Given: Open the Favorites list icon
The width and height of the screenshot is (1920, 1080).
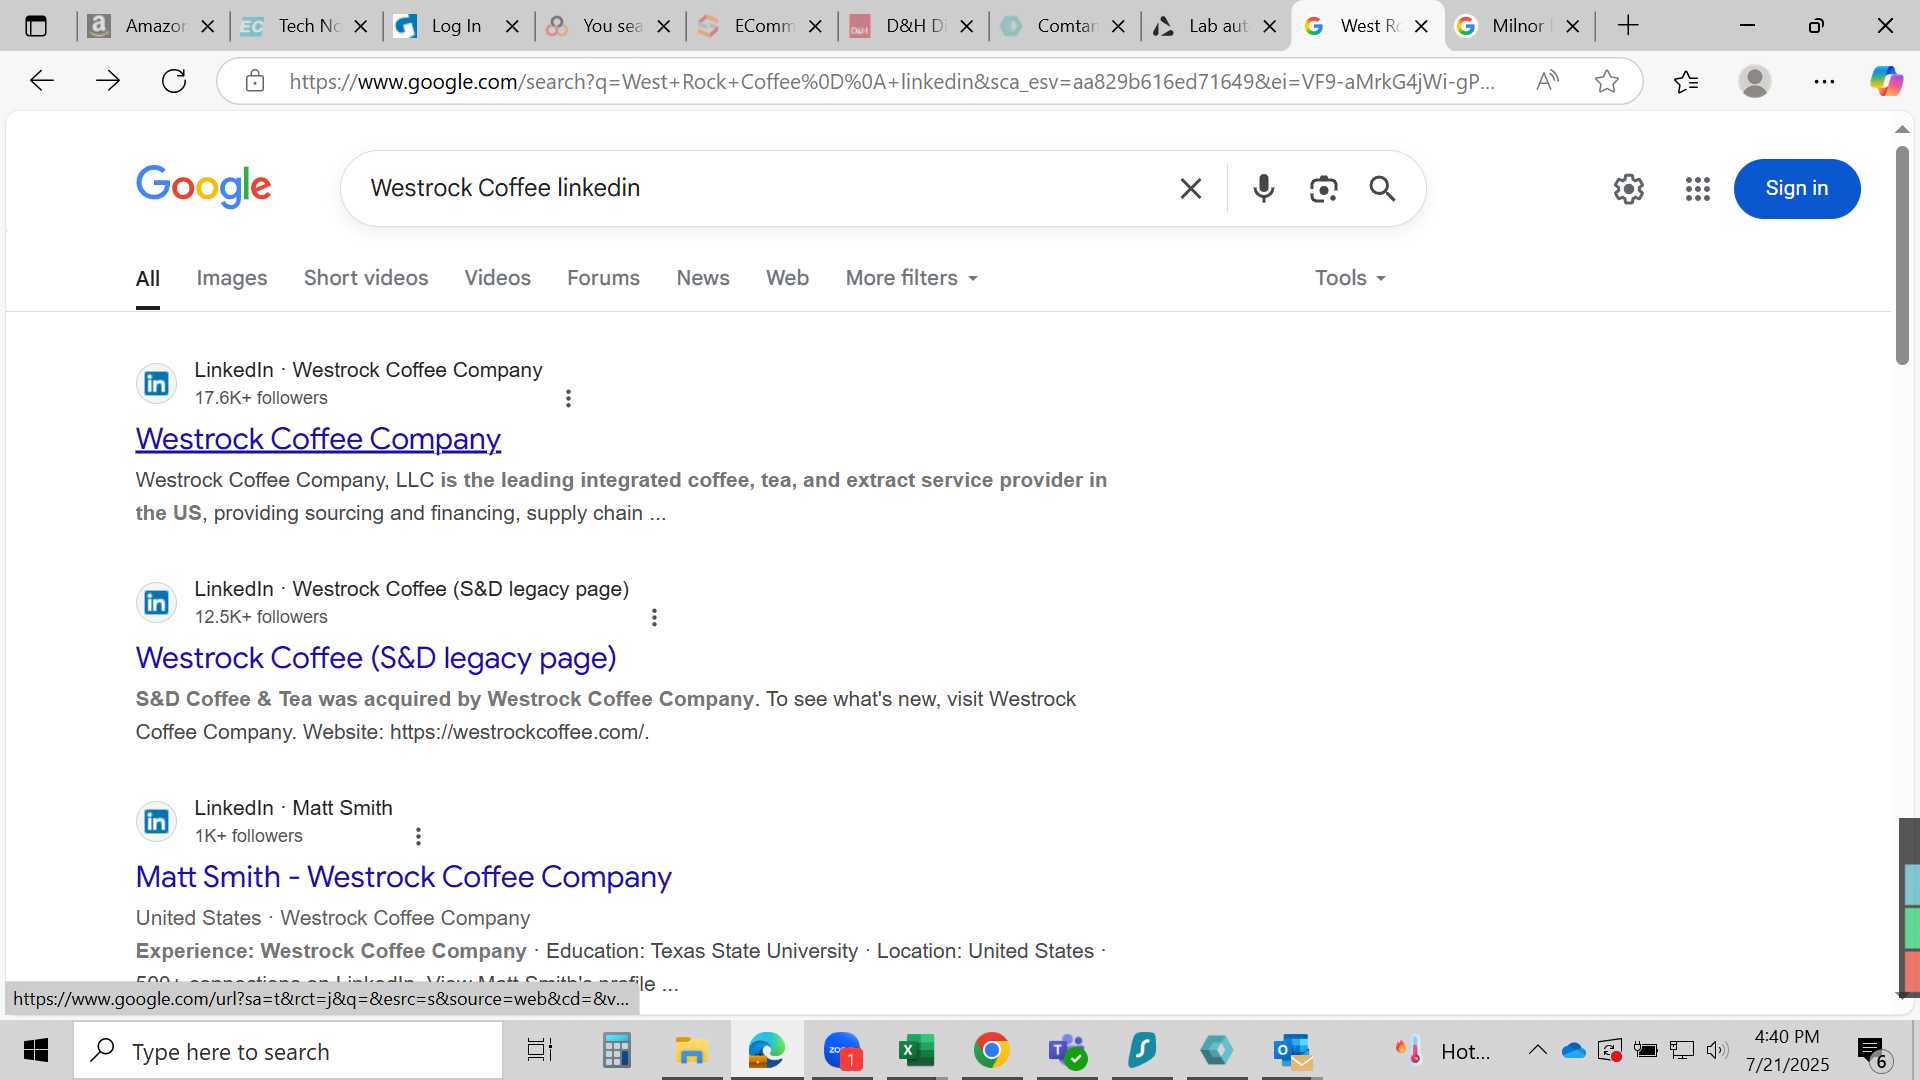Looking at the screenshot, I should [x=1686, y=81].
